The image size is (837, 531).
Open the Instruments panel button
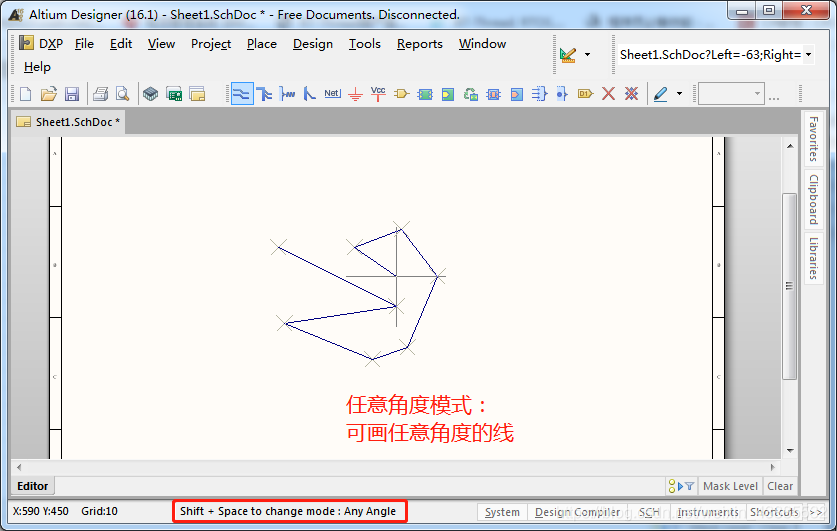[708, 512]
